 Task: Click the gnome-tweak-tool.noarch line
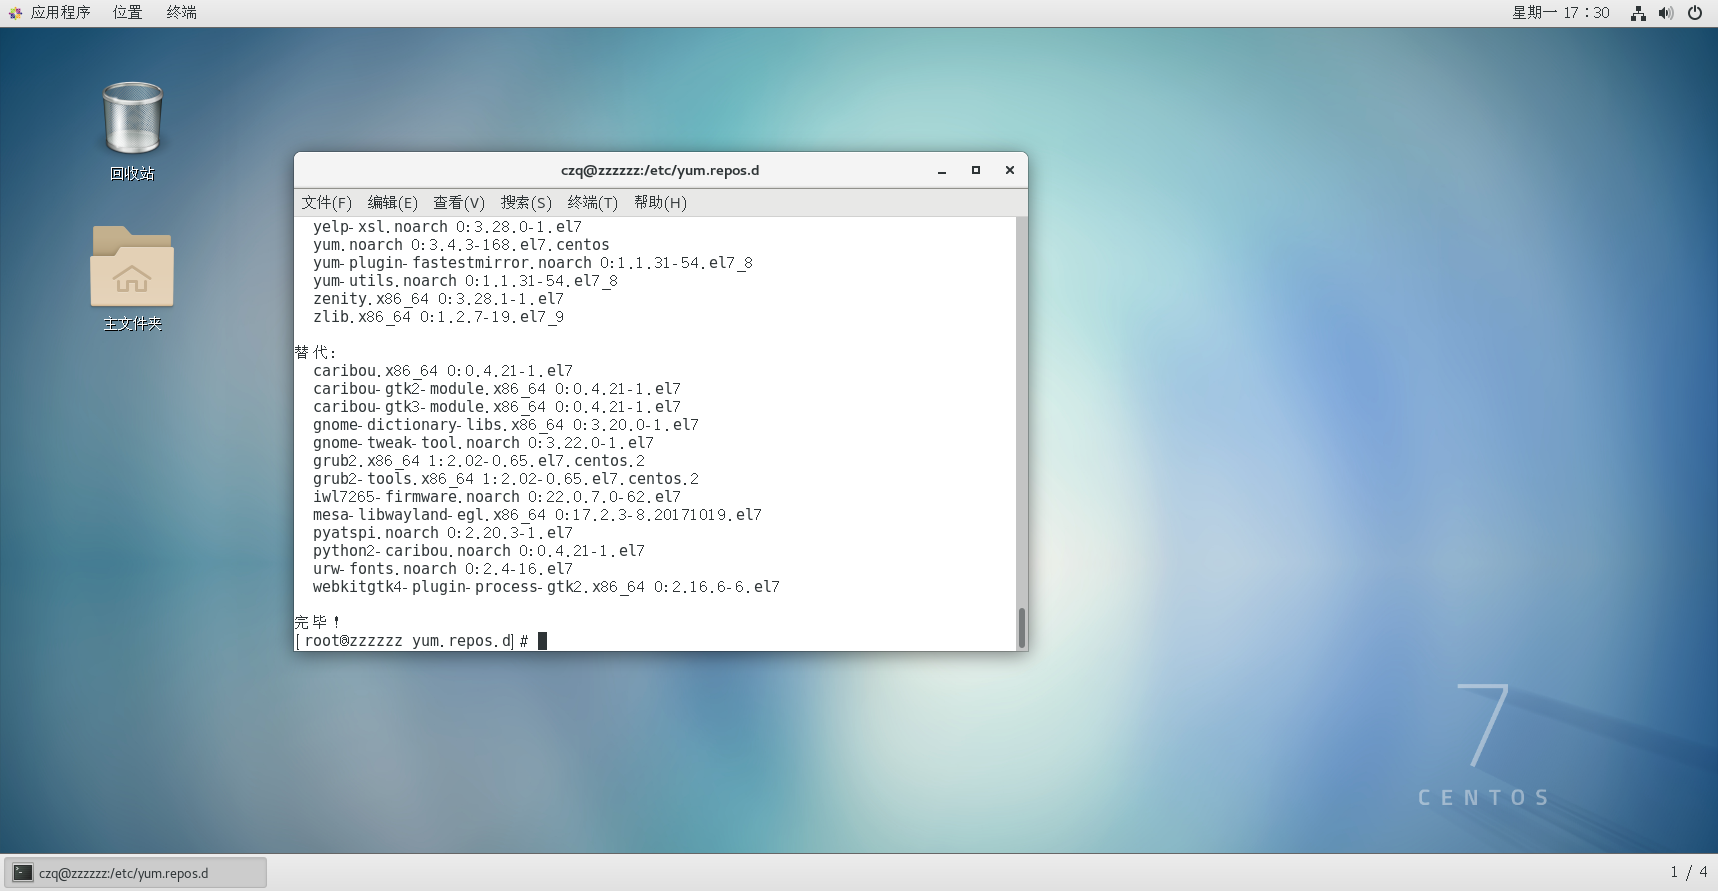point(483,443)
